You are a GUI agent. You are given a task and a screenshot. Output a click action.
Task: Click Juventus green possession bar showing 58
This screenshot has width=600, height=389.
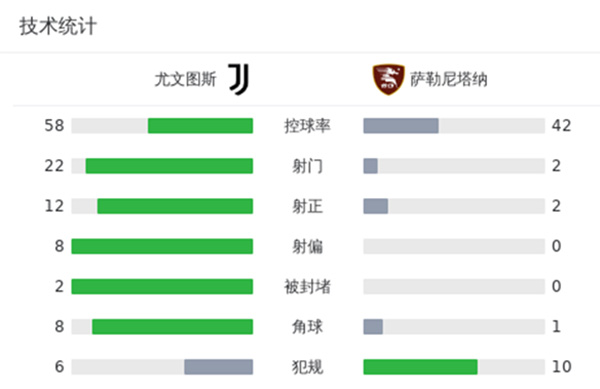(201, 126)
